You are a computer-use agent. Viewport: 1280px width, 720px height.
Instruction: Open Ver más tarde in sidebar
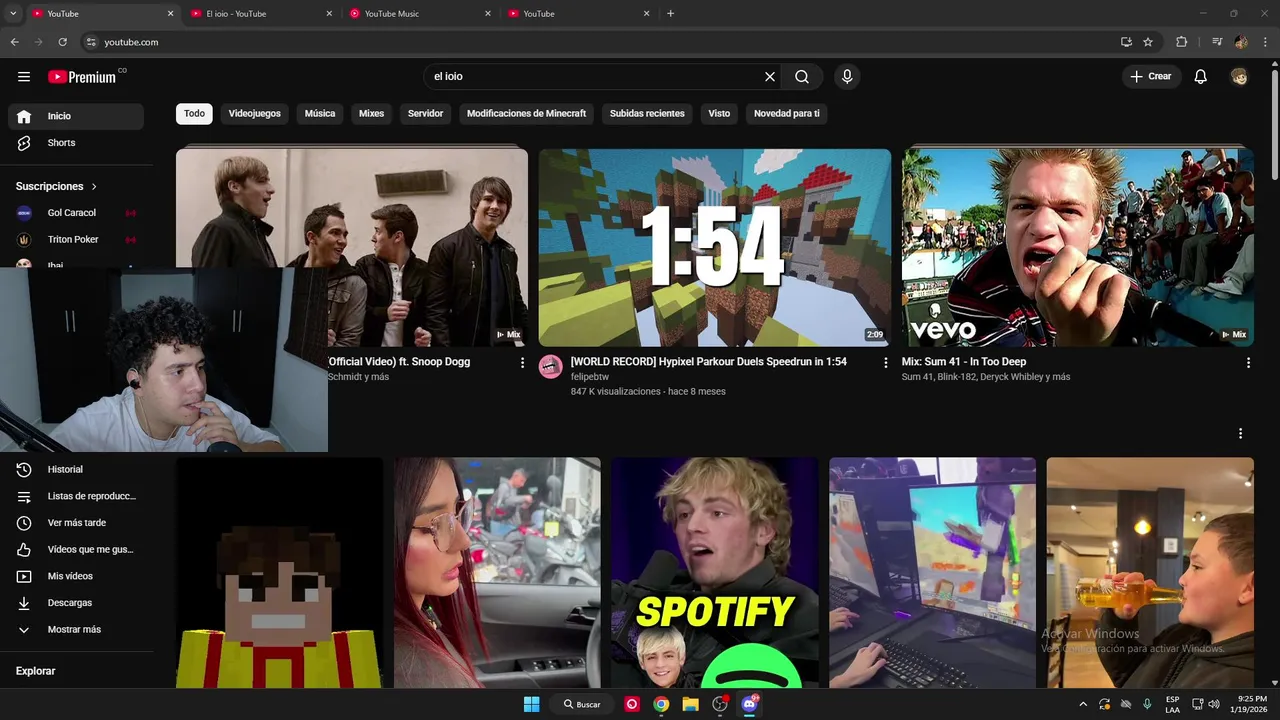(76, 523)
